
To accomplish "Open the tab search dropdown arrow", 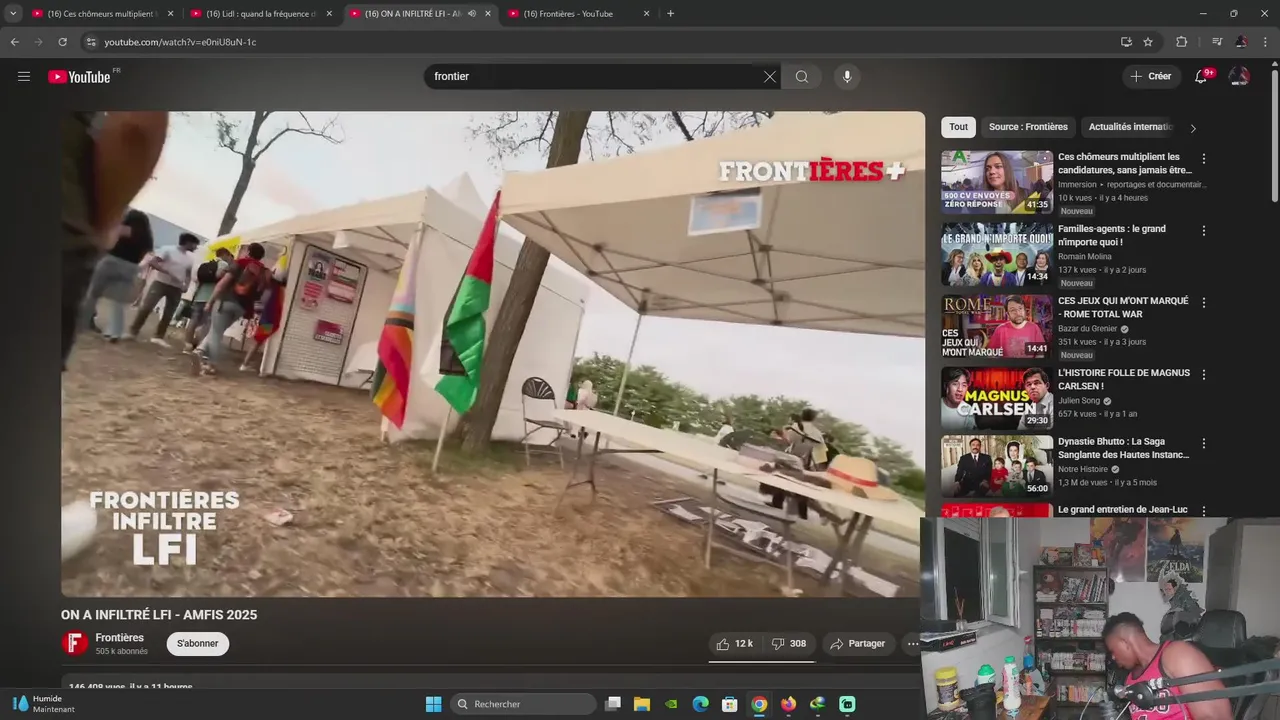I will pos(13,14).
